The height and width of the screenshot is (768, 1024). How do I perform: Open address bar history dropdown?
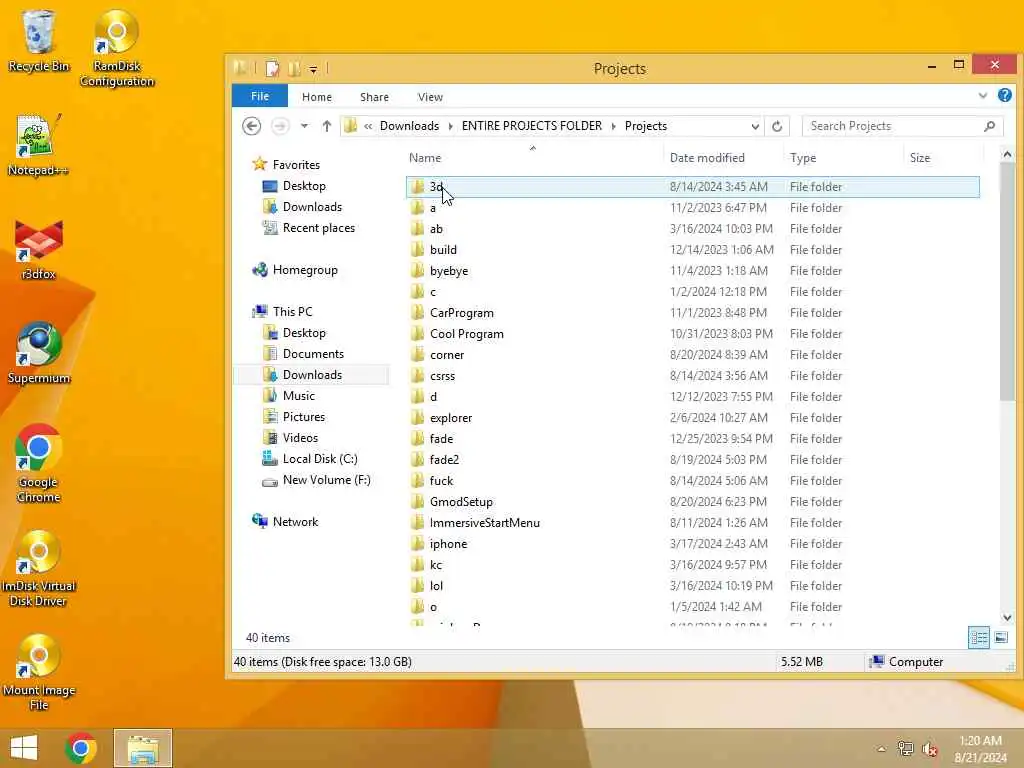pyautogui.click(x=755, y=126)
